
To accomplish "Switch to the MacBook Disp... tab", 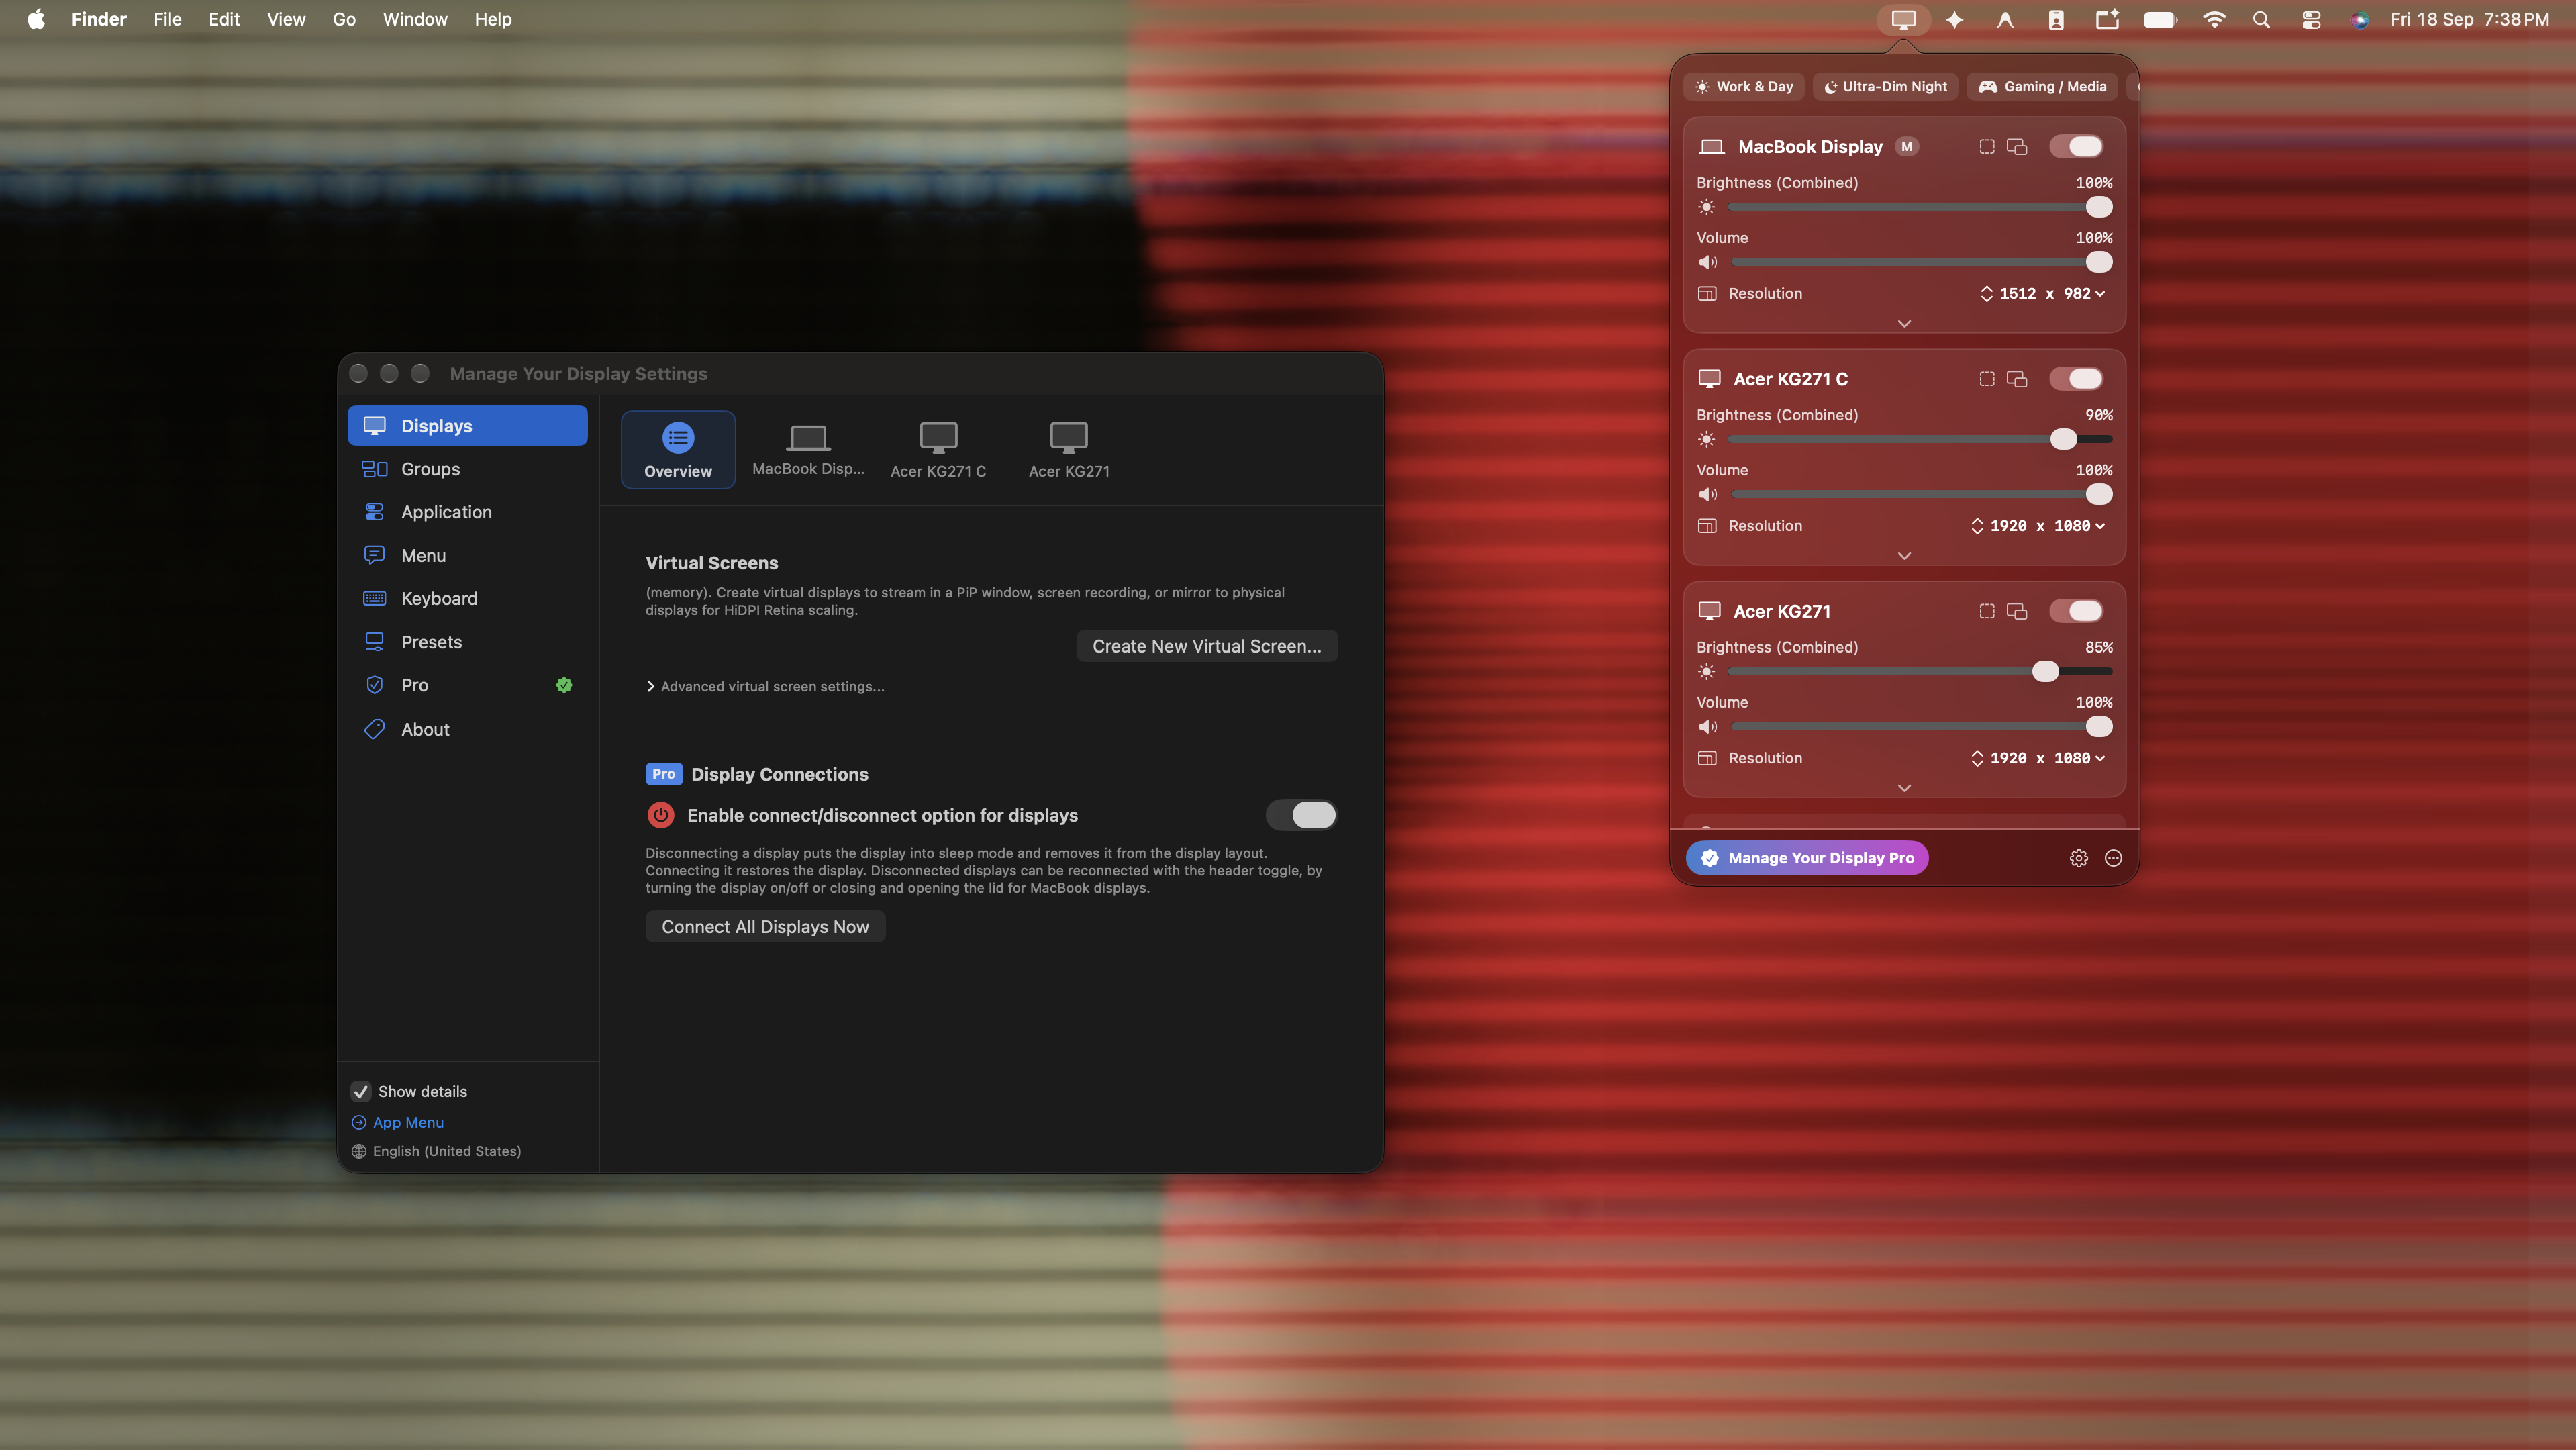I will [807, 450].
